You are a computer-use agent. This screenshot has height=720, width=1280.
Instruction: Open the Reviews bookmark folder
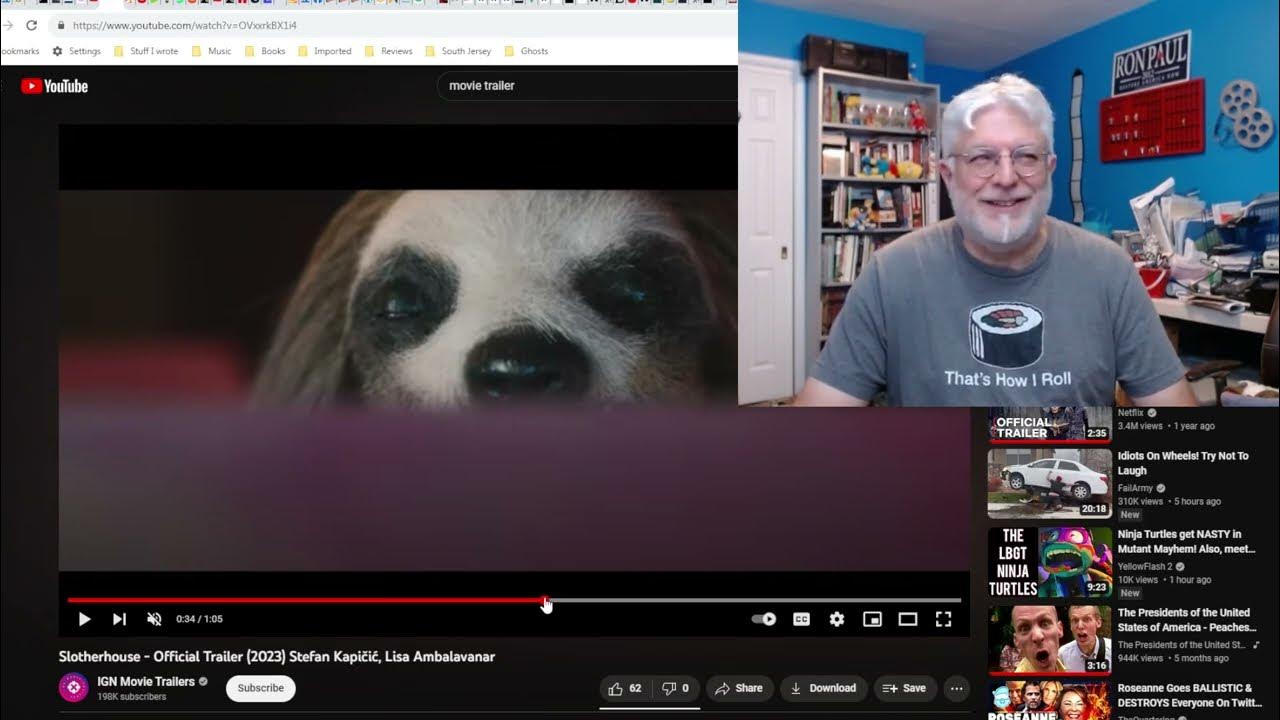click(388, 51)
